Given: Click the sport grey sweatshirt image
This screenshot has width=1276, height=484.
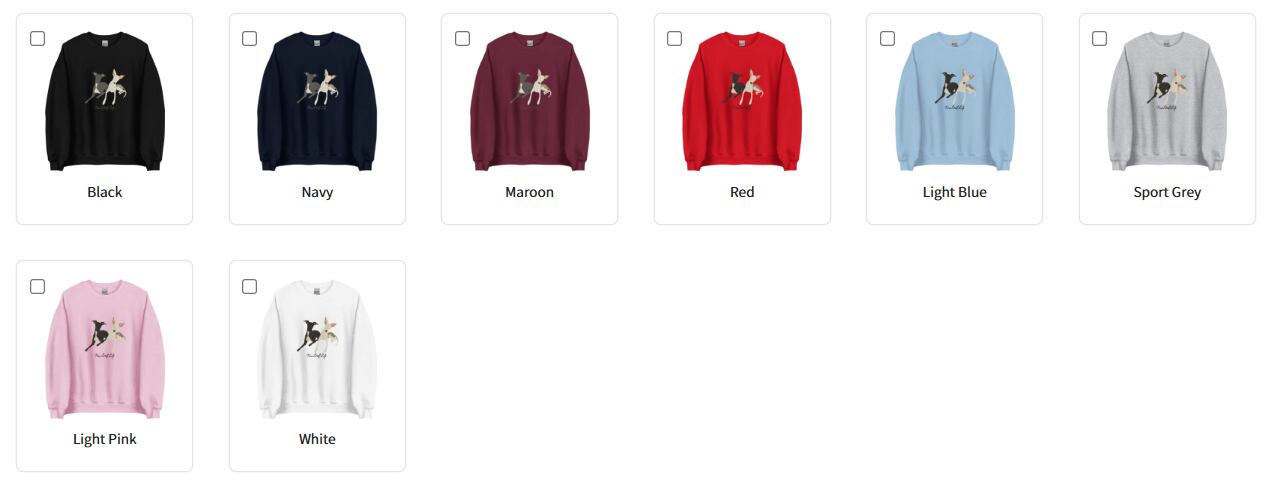Looking at the screenshot, I should click(1167, 101).
